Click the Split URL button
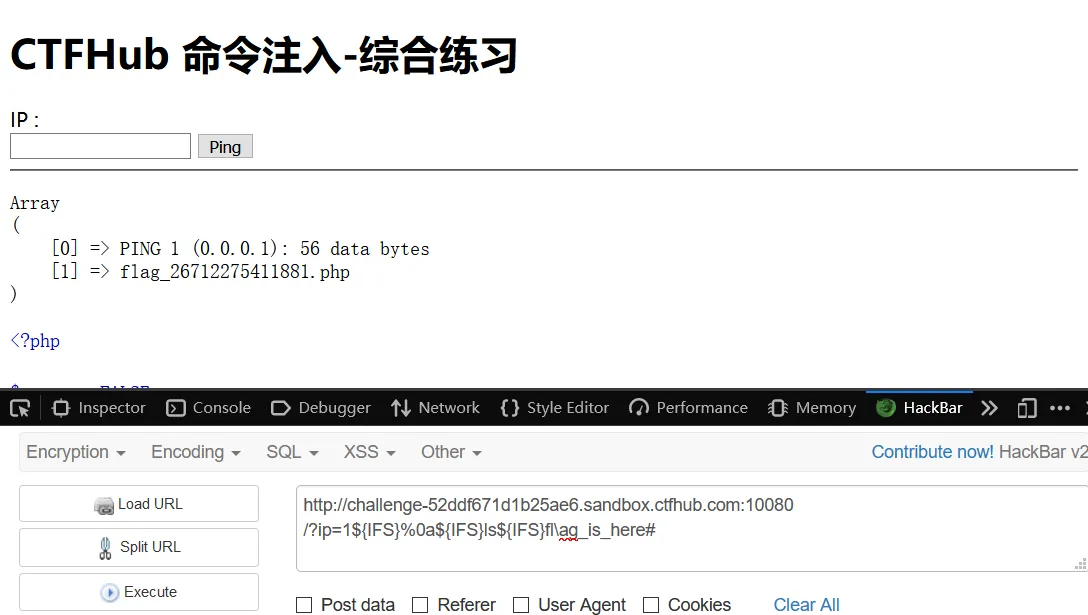Screen dimensions: 1088x615 click(139, 547)
